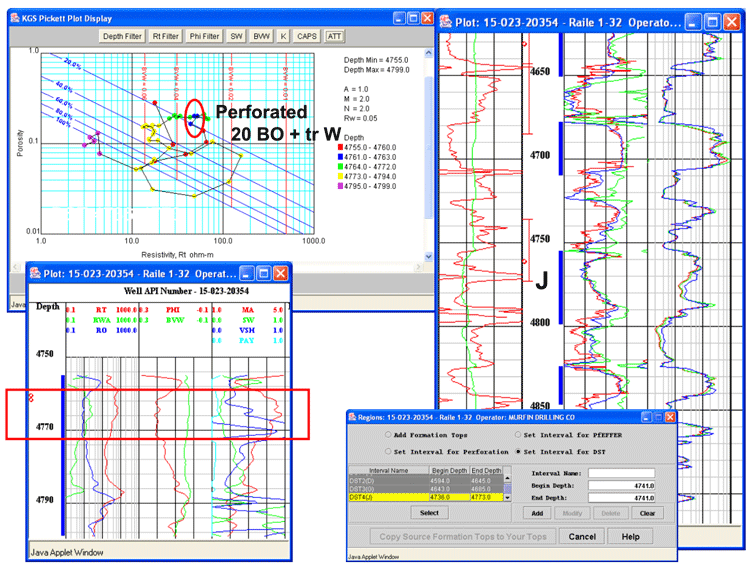750x567 pixels.
Task: Click the small Raile 1-32 plot window icon
Action: [35, 273]
